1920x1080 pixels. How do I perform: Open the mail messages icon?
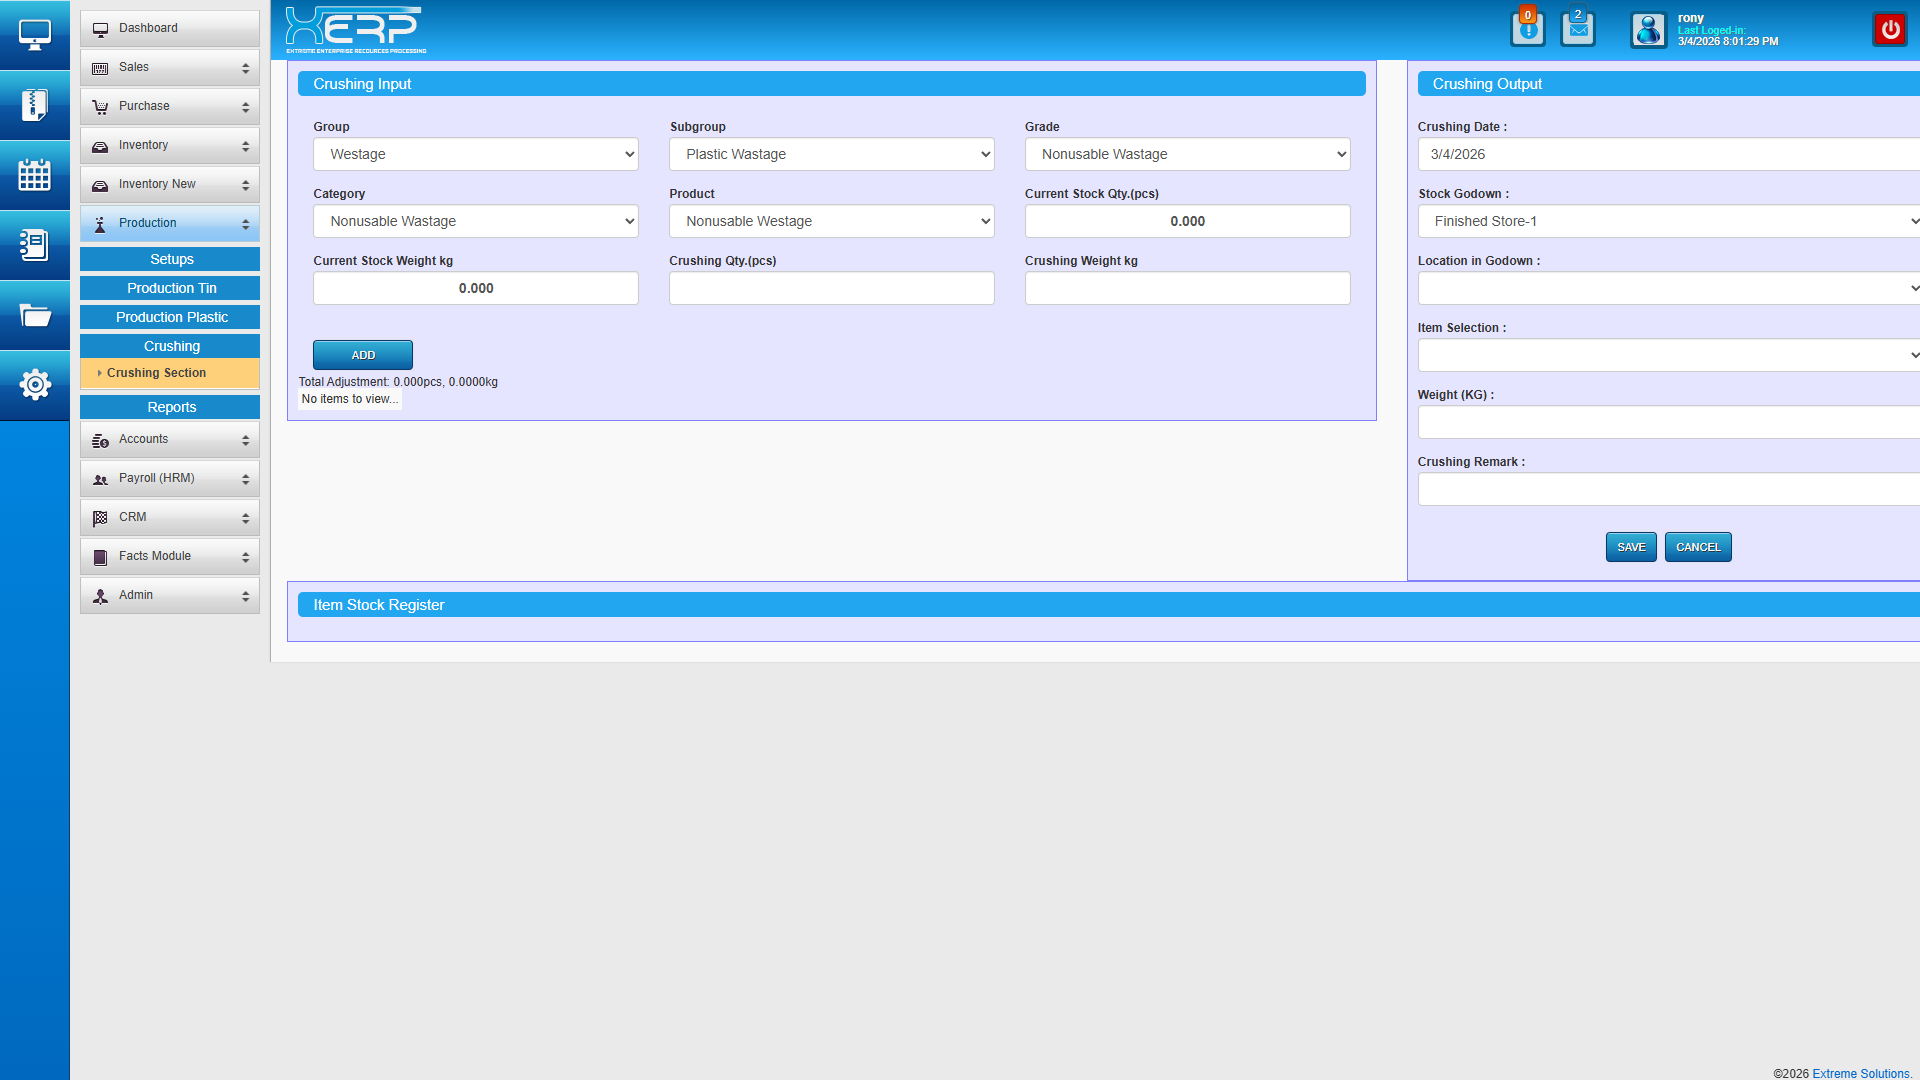[1578, 29]
